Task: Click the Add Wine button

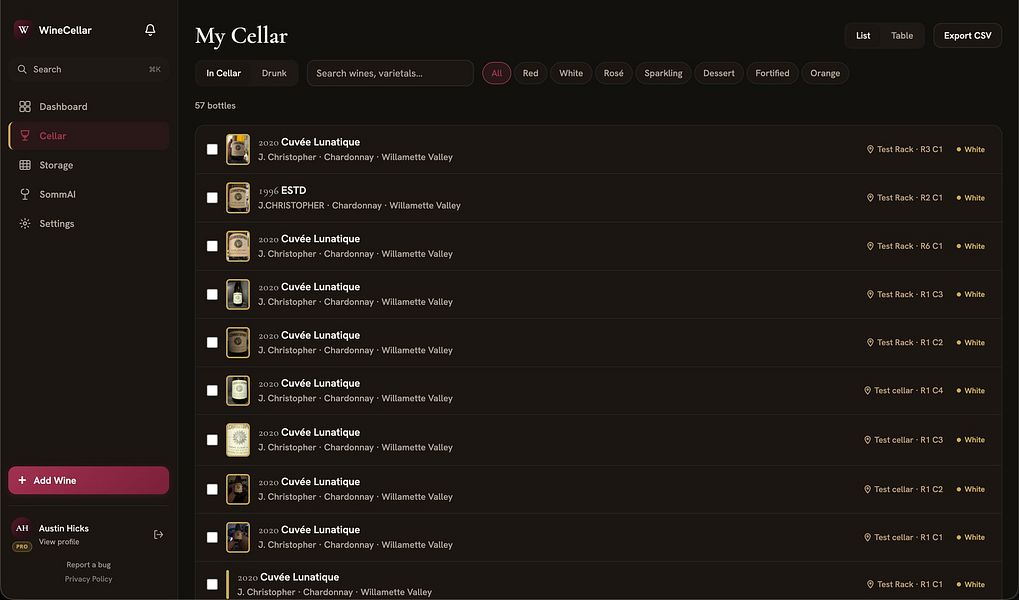Action: (88, 480)
